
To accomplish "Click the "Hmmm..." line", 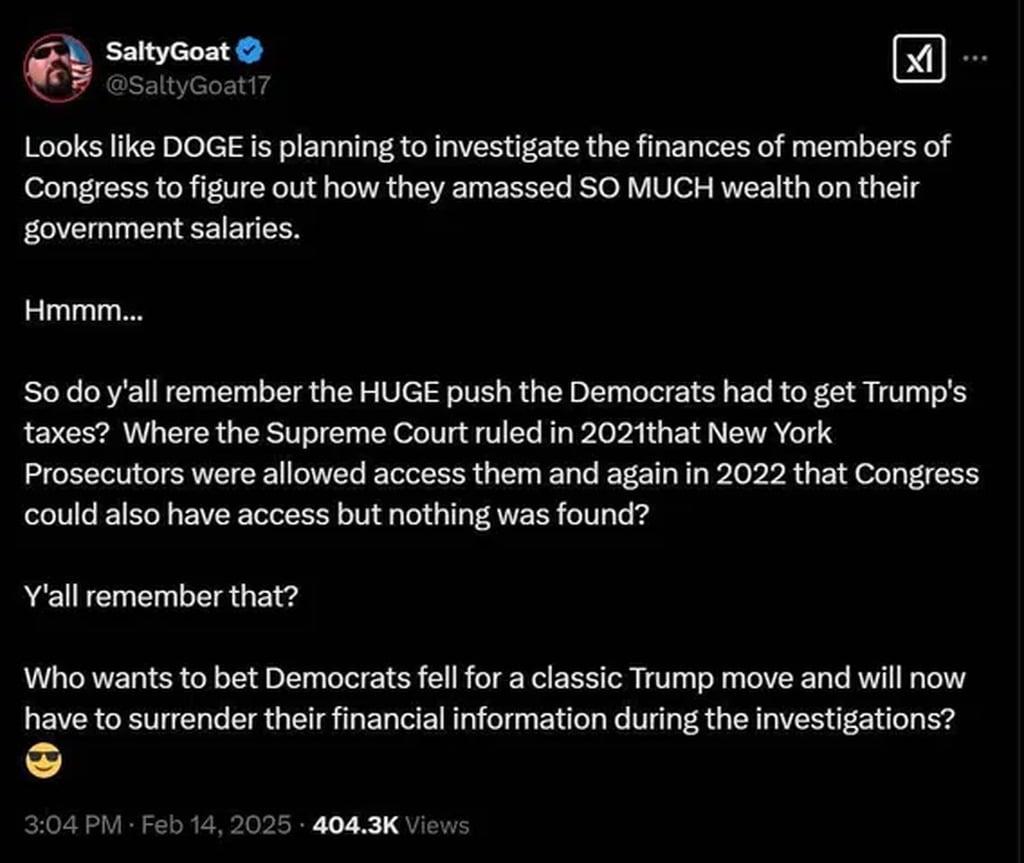I will coord(84,311).
